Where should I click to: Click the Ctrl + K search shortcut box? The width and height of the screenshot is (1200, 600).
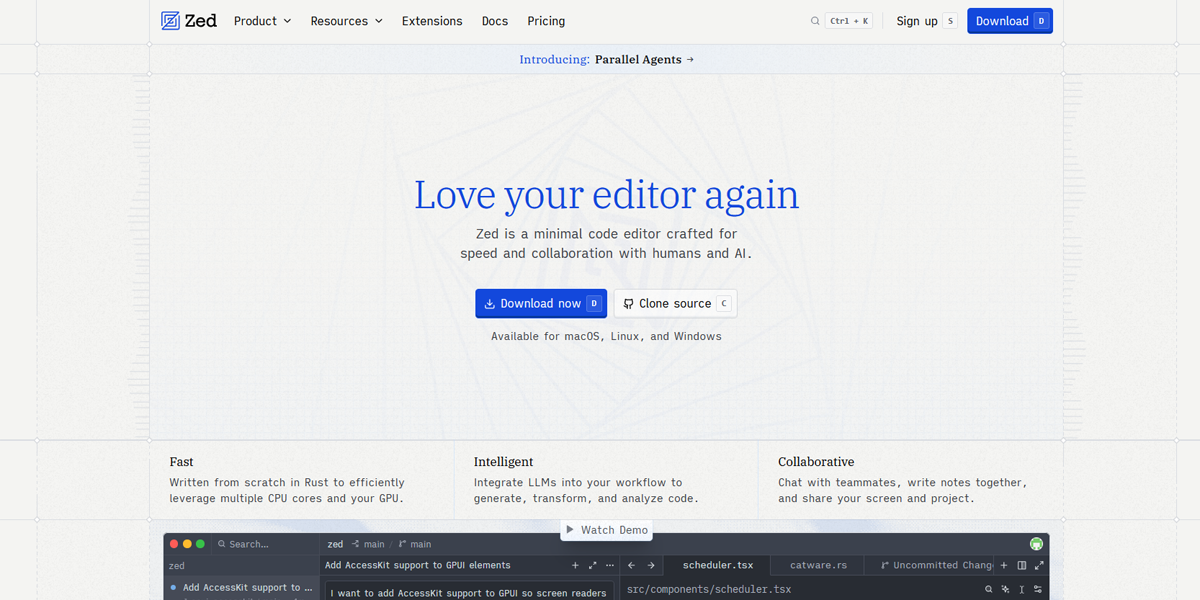coord(849,21)
